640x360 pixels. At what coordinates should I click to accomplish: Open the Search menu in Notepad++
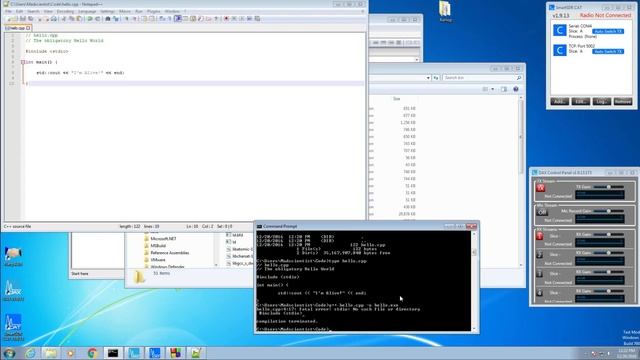click(33, 11)
